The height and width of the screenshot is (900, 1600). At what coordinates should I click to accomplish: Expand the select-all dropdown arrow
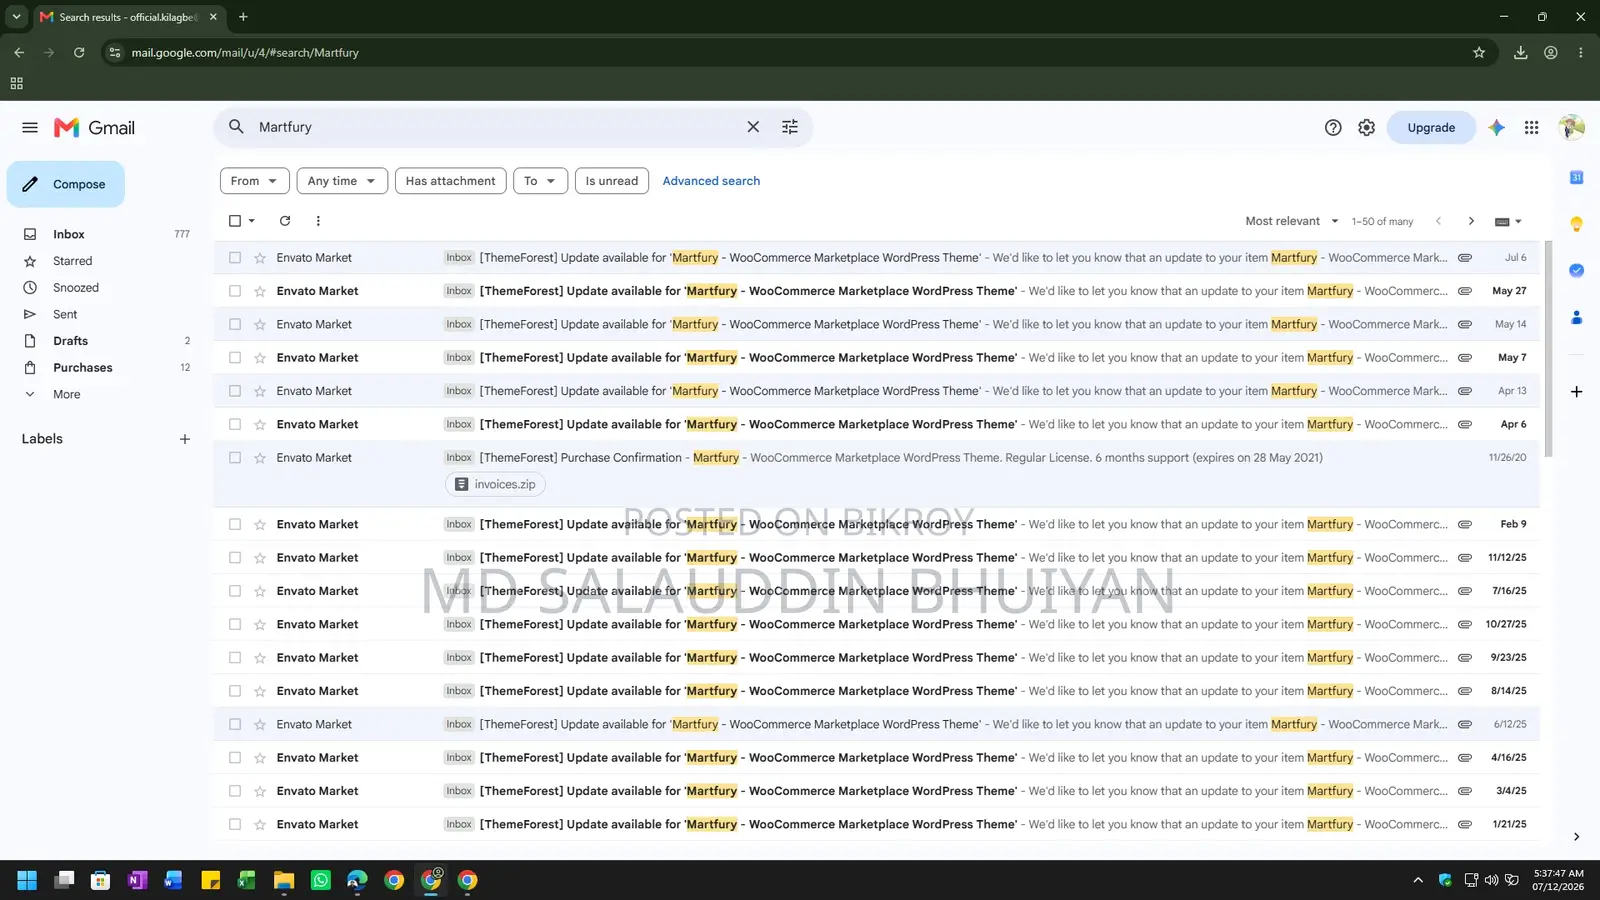pos(252,221)
